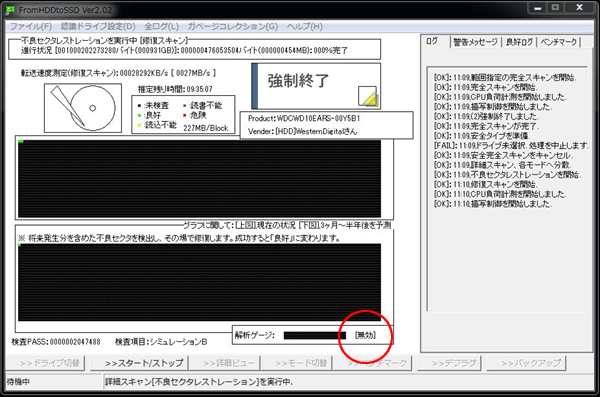Screen dimensions: 600x397
Task: Click the 安全完全スキャンをキャンセル log entry
Action: click(x=503, y=155)
